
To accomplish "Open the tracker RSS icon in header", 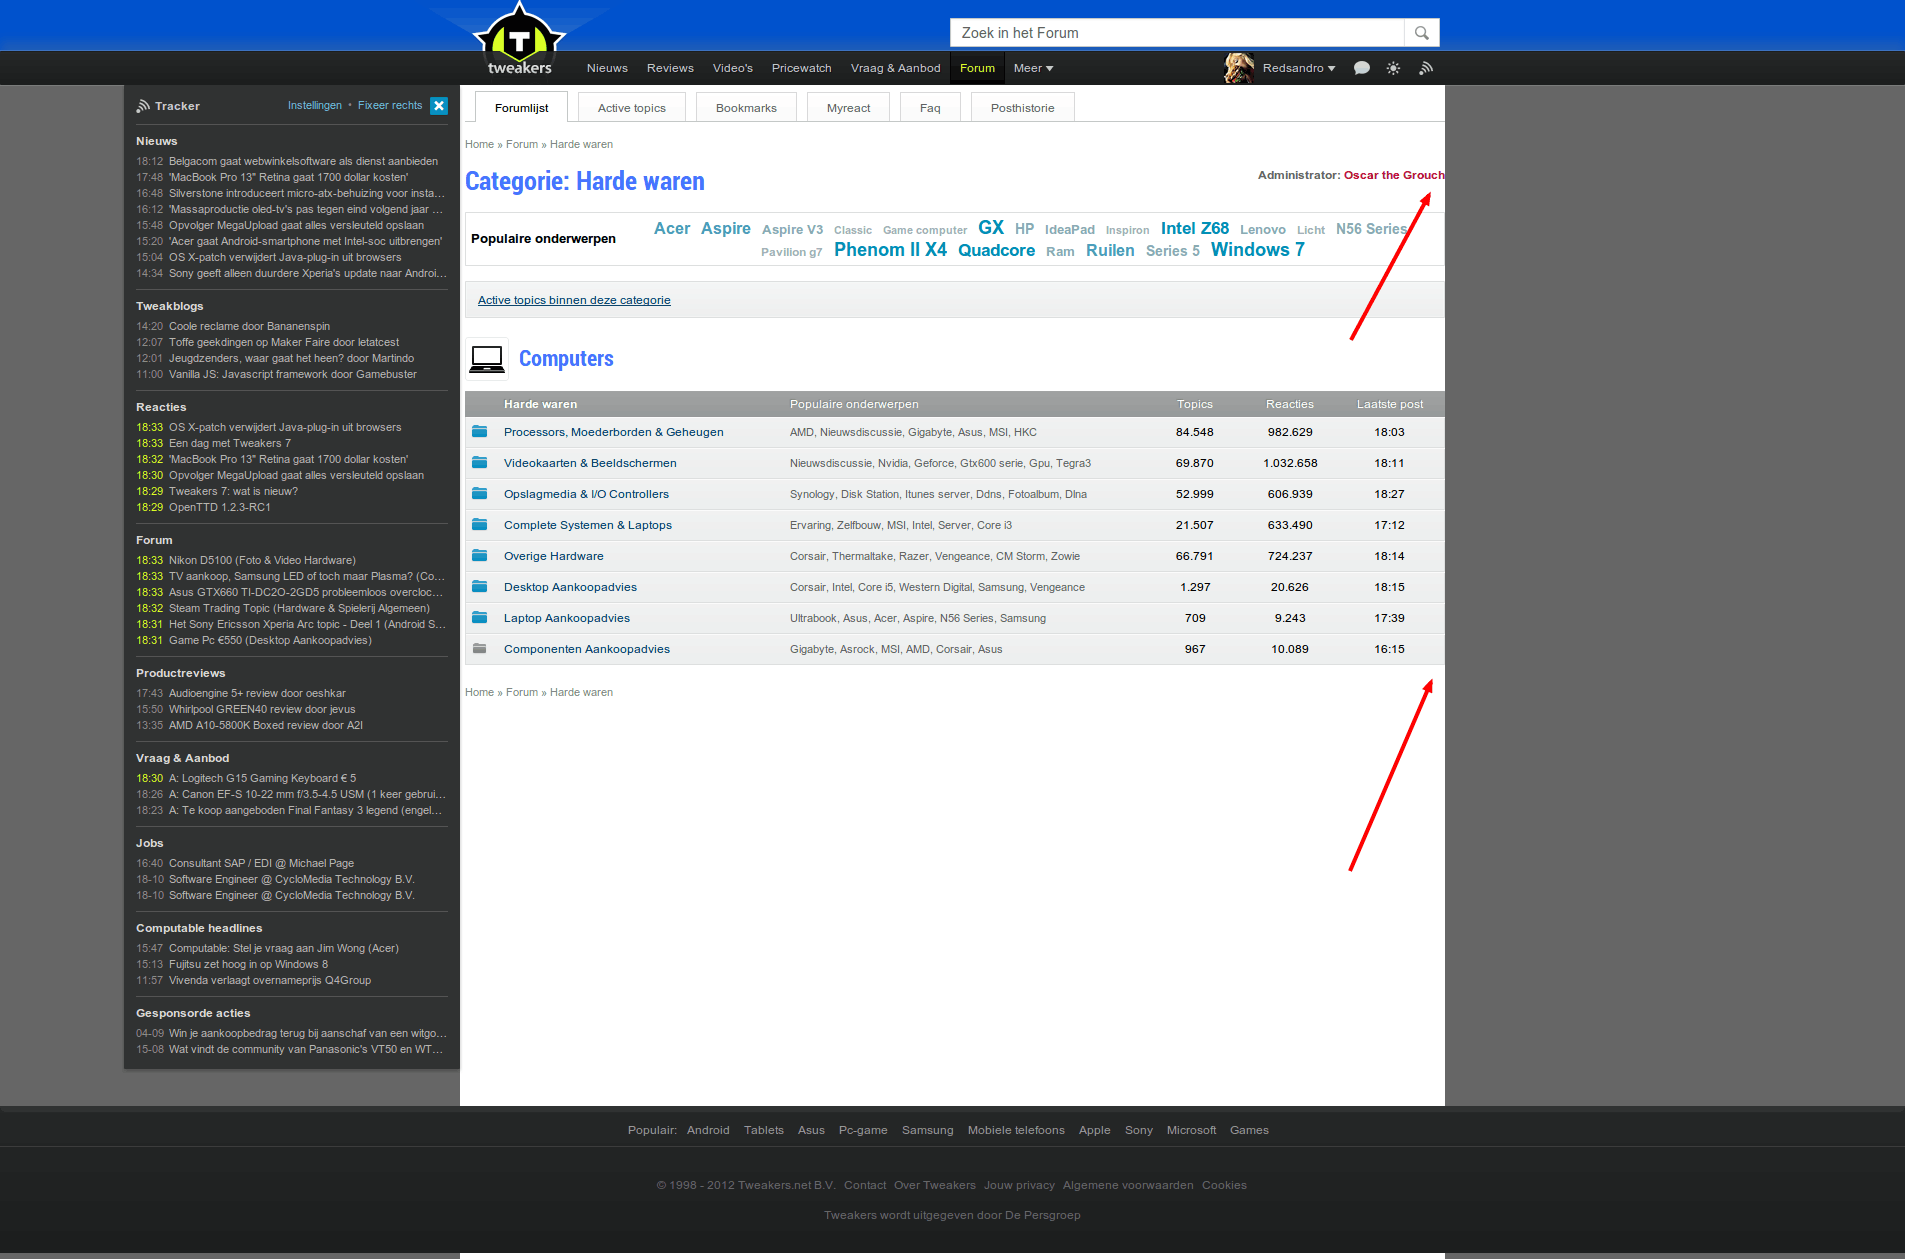I will (1426, 68).
